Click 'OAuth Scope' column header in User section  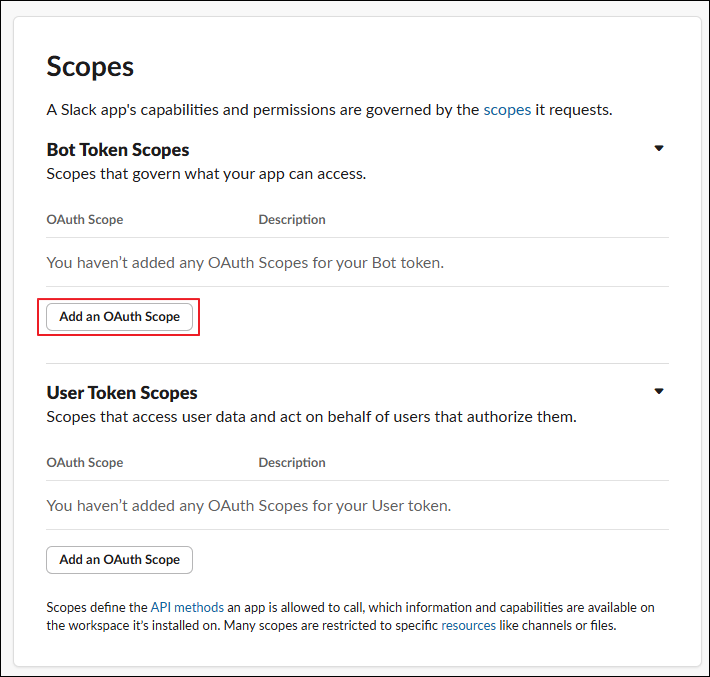(85, 462)
